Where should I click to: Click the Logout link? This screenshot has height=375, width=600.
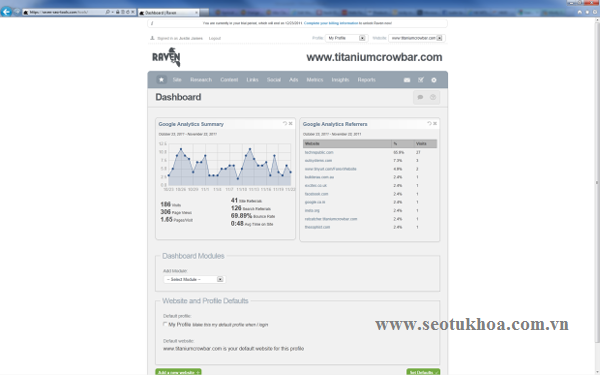click(215, 38)
